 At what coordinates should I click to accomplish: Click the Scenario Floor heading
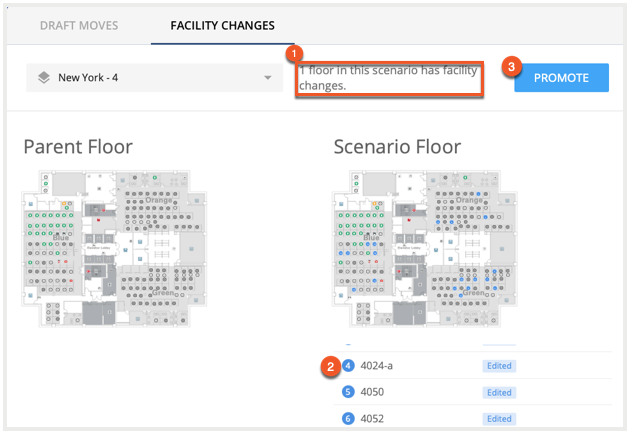(397, 146)
